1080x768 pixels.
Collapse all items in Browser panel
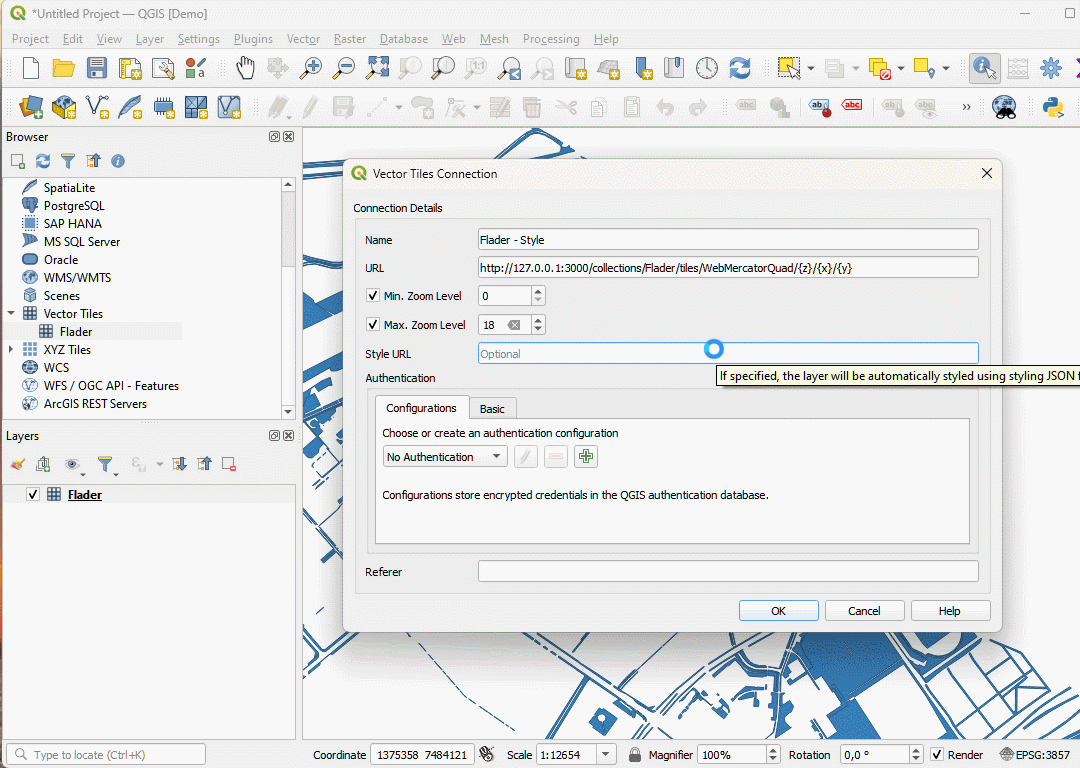(x=93, y=161)
